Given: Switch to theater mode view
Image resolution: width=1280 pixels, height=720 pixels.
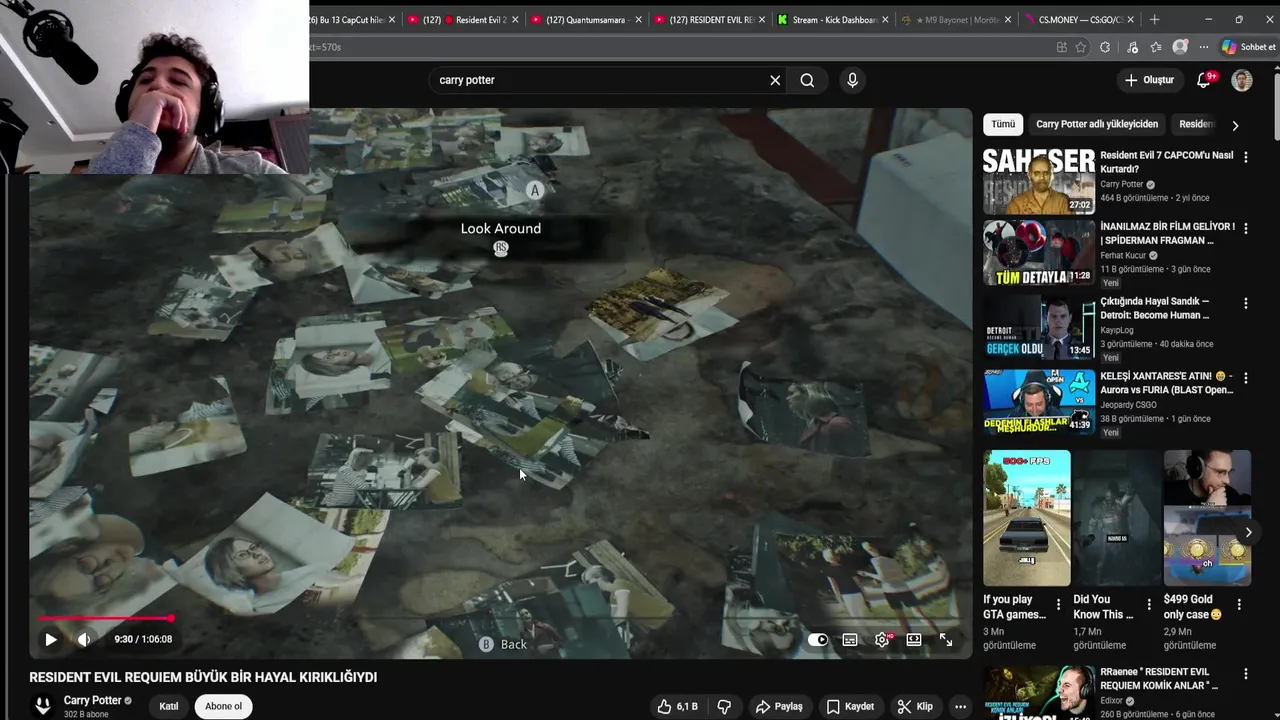Looking at the screenshot, I should tap(914, 640).
